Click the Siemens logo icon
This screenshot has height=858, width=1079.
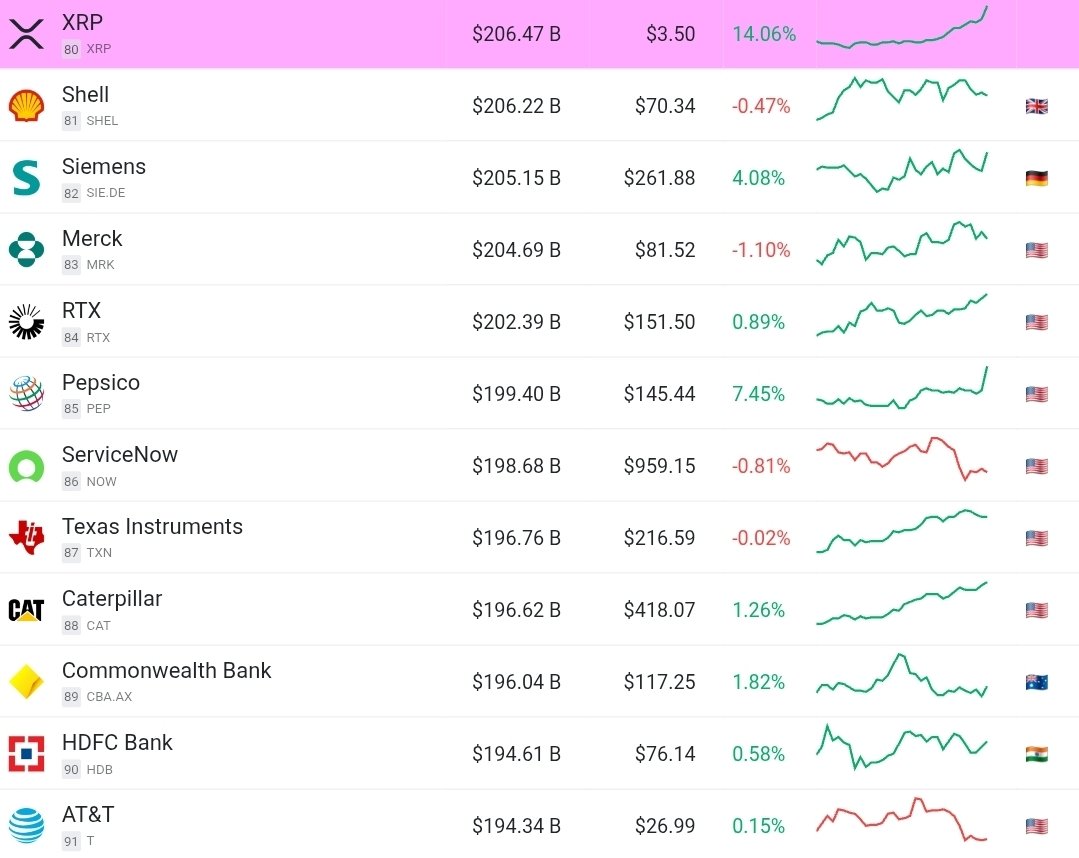point(26,178)
